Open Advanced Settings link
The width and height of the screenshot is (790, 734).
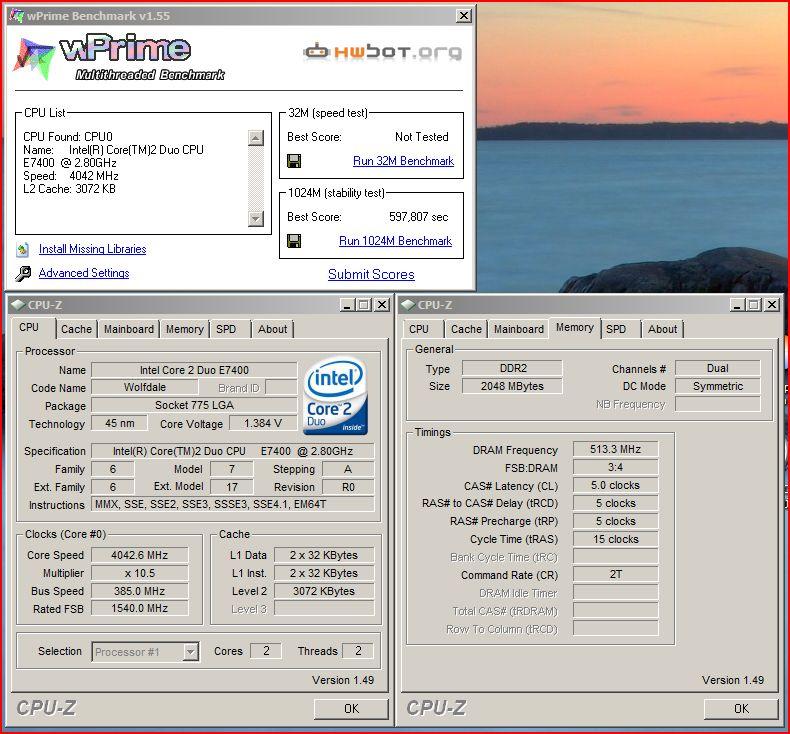coord(84,273)
